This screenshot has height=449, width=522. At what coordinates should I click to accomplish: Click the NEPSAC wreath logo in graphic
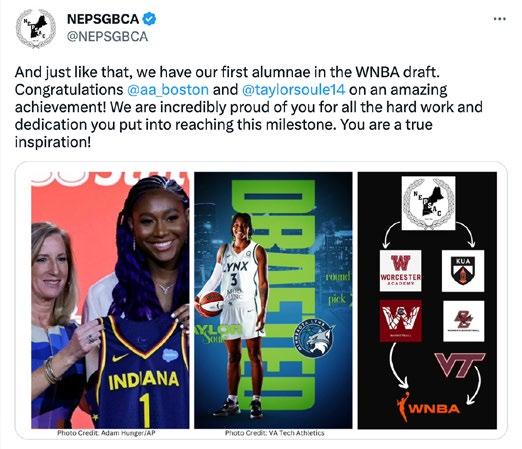click(x=428, y=203)
